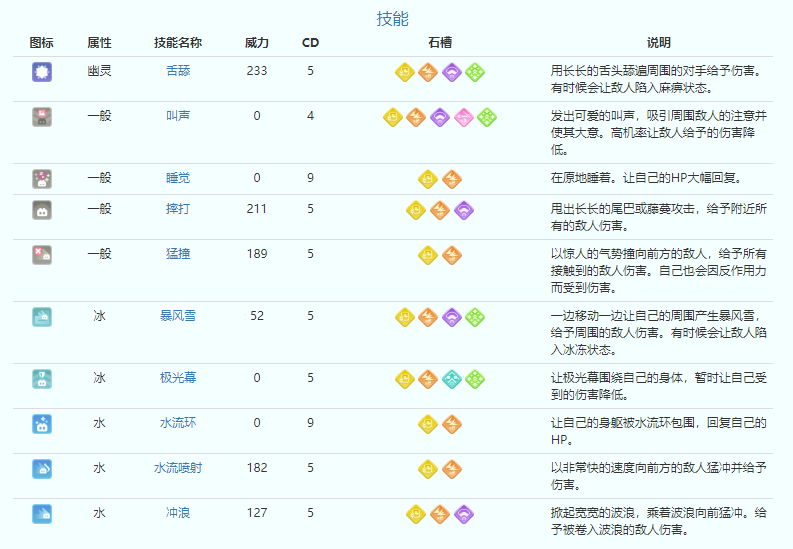Click the power value 233
The height and width of the screenshot is (549, 793).
[x=257, y=71]
